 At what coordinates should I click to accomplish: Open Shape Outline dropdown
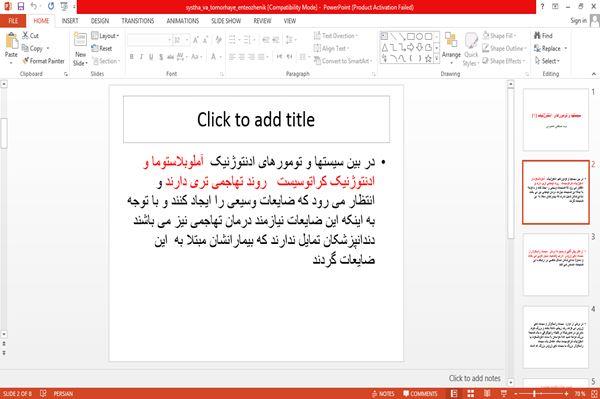click(504, 48)
